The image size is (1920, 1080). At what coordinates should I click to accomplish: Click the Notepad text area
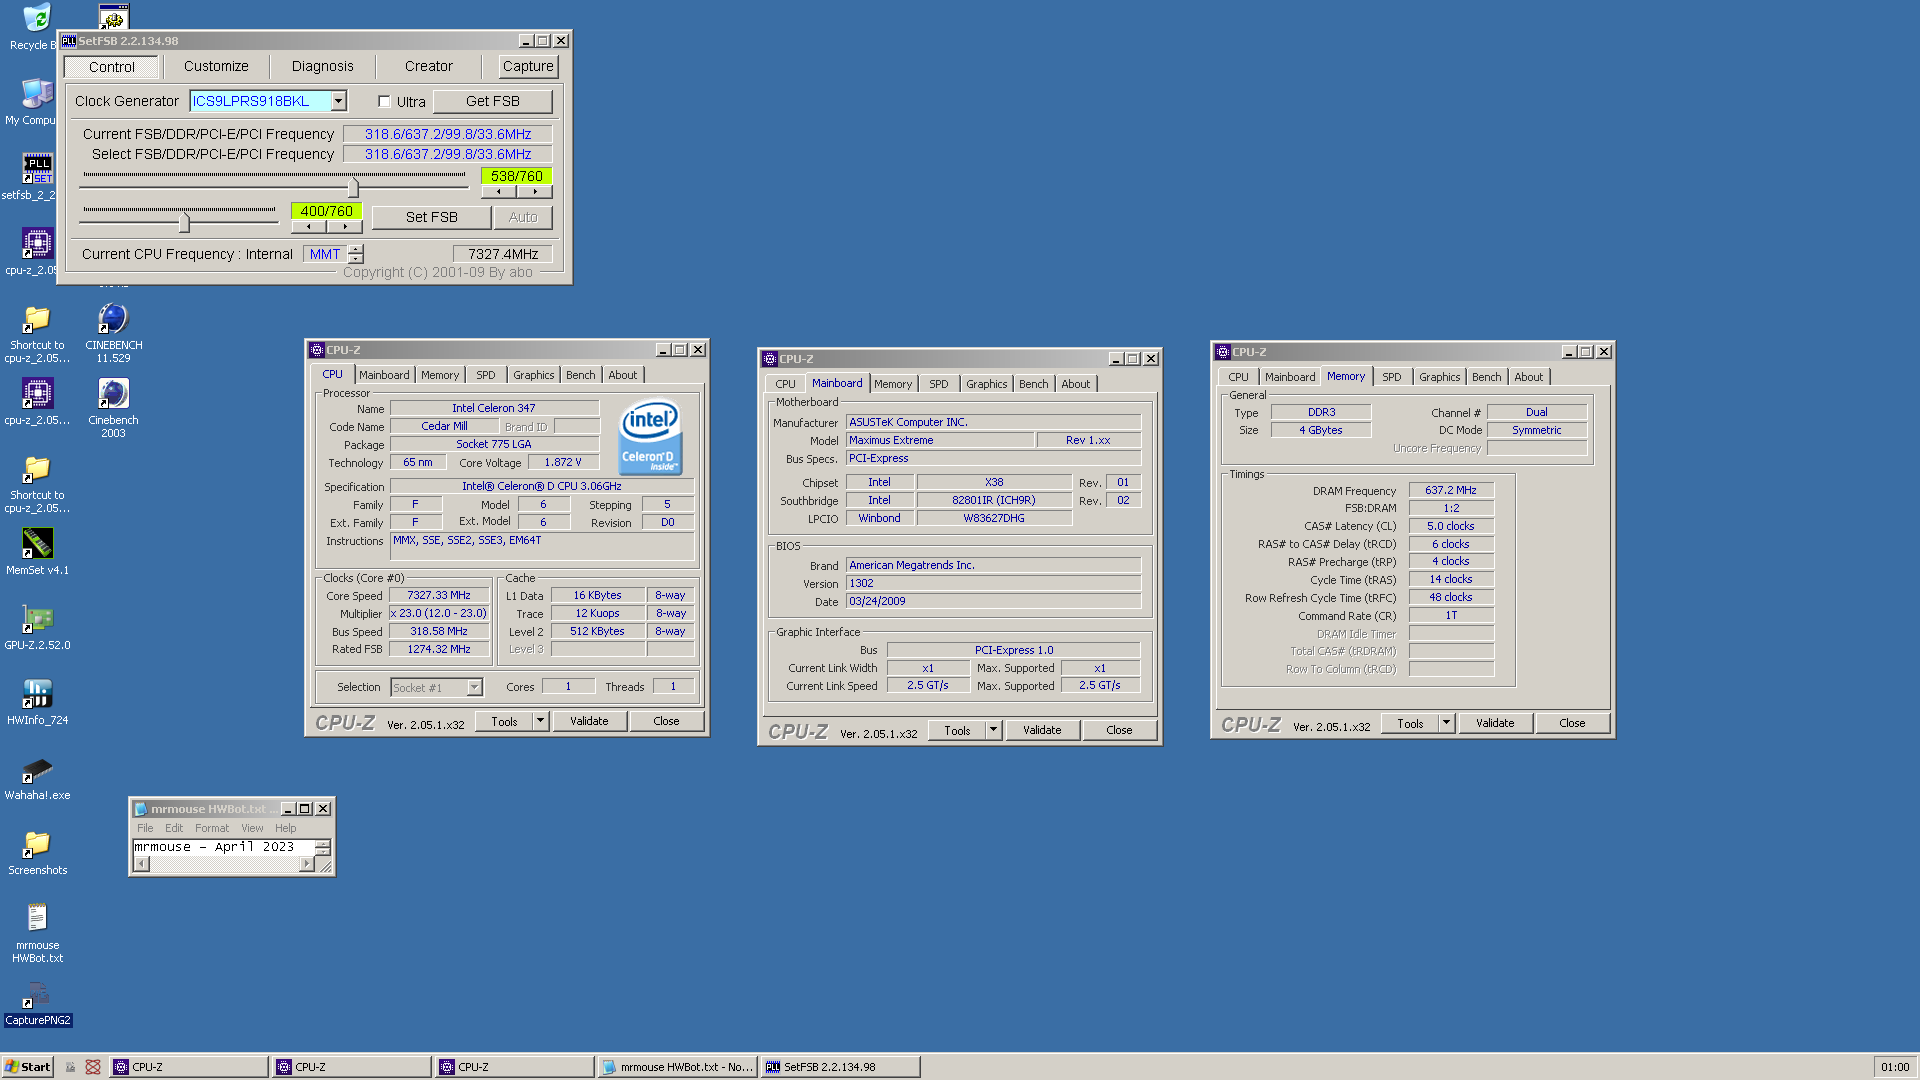(224, 847)
